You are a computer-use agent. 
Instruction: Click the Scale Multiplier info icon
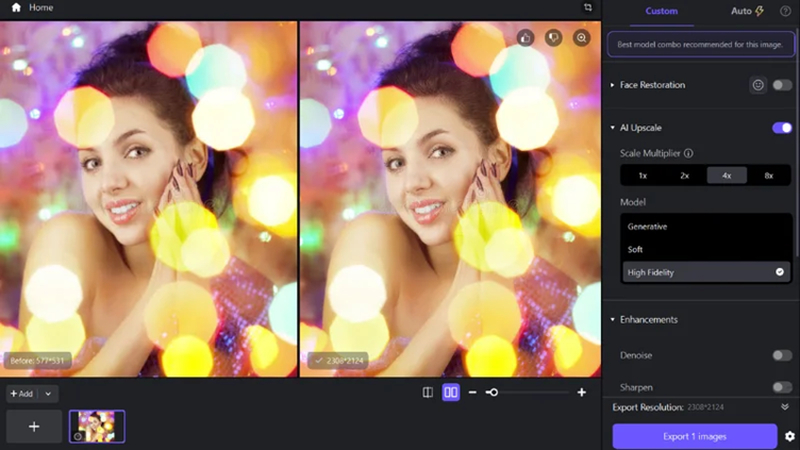[x=688, y=153]
